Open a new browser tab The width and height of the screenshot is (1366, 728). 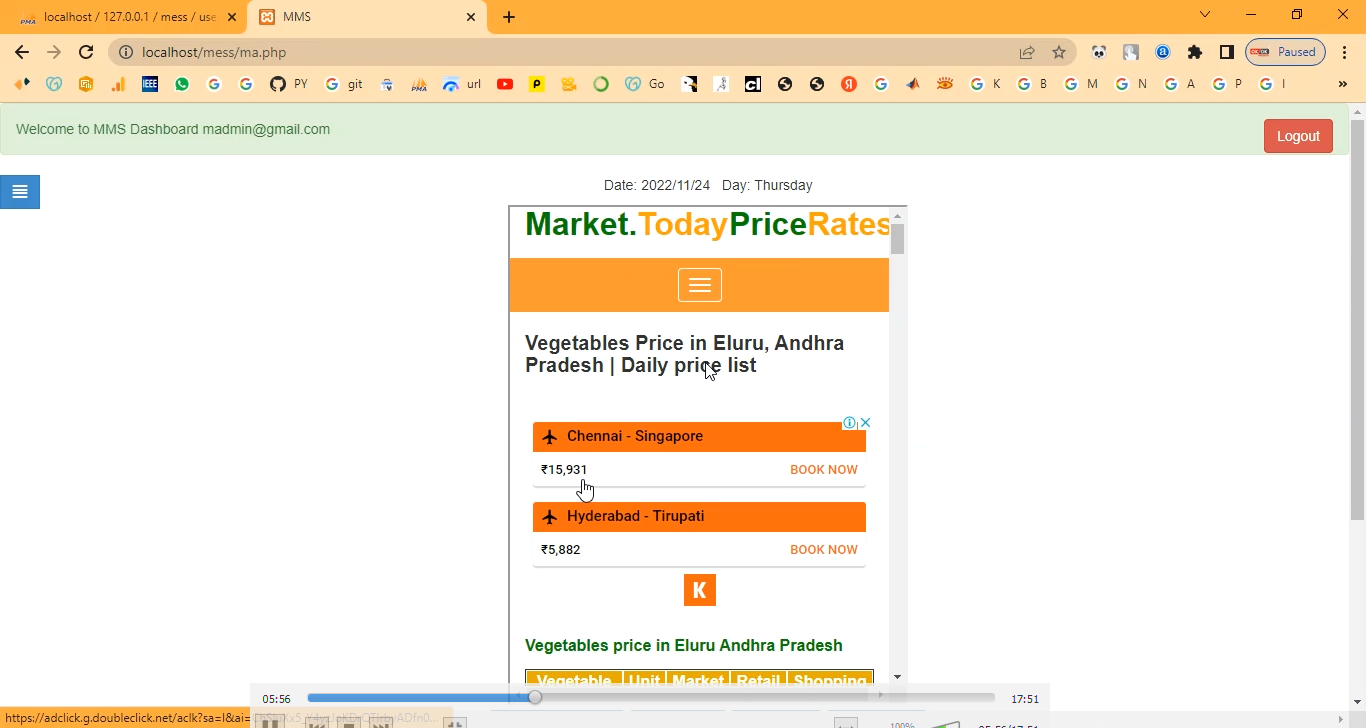pyautogui.click(x=509, y=17)
